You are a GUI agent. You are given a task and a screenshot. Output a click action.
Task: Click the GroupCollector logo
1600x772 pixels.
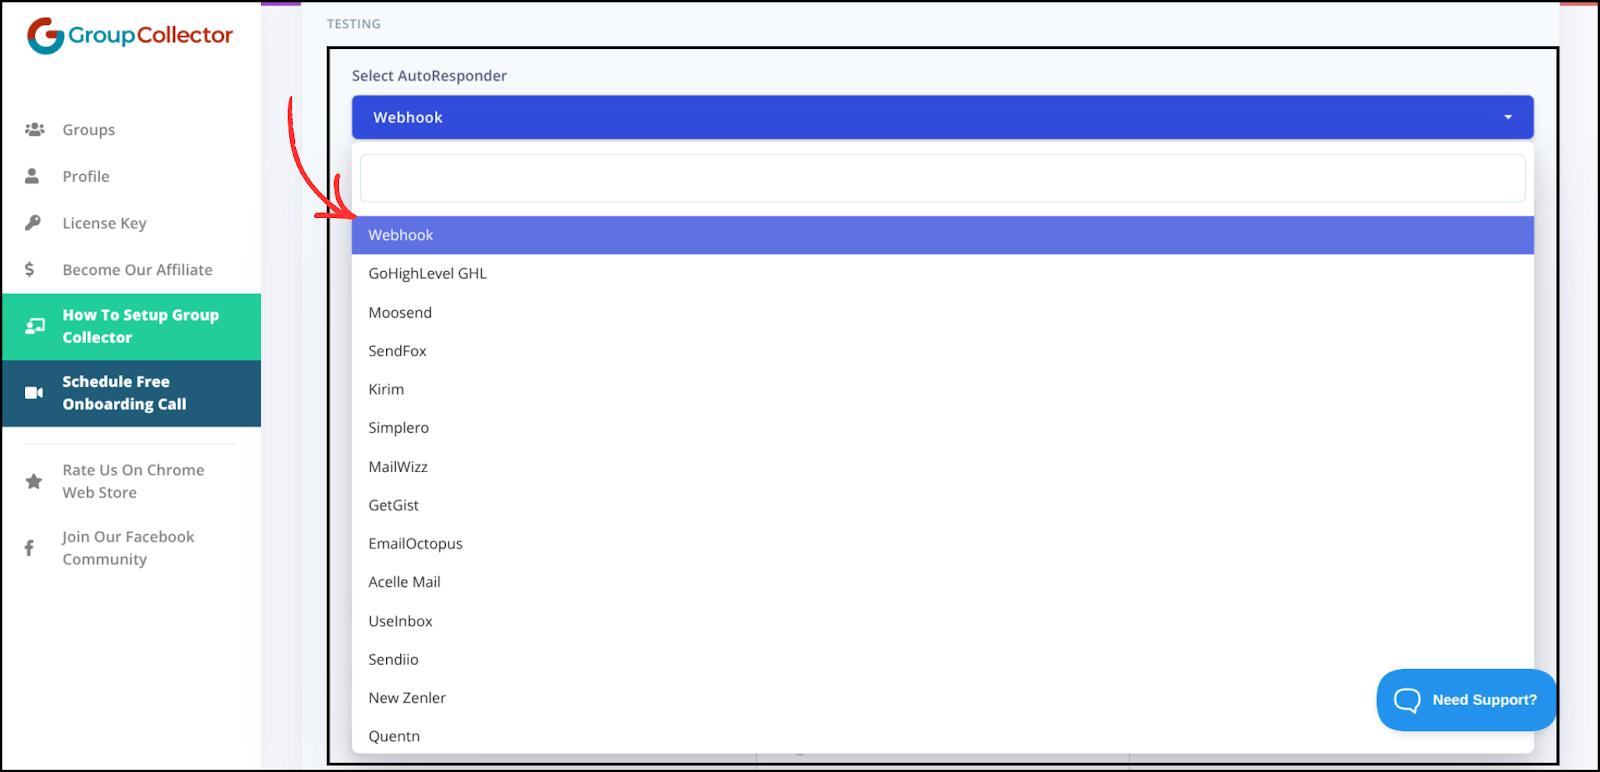130,35
